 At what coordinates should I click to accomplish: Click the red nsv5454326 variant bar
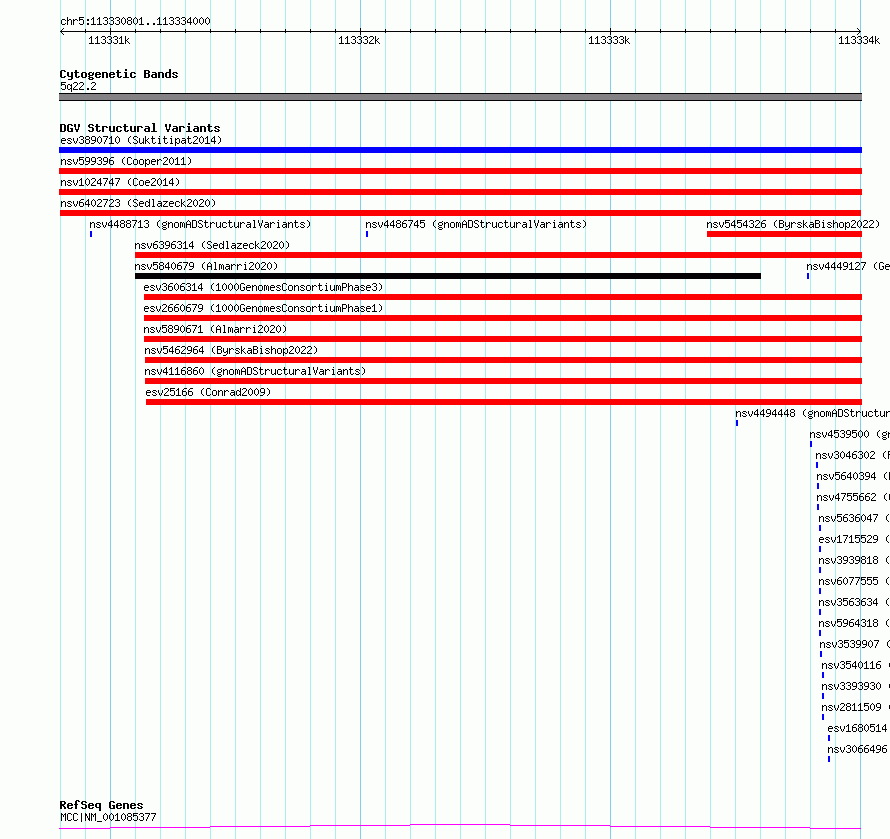point(784,234)
